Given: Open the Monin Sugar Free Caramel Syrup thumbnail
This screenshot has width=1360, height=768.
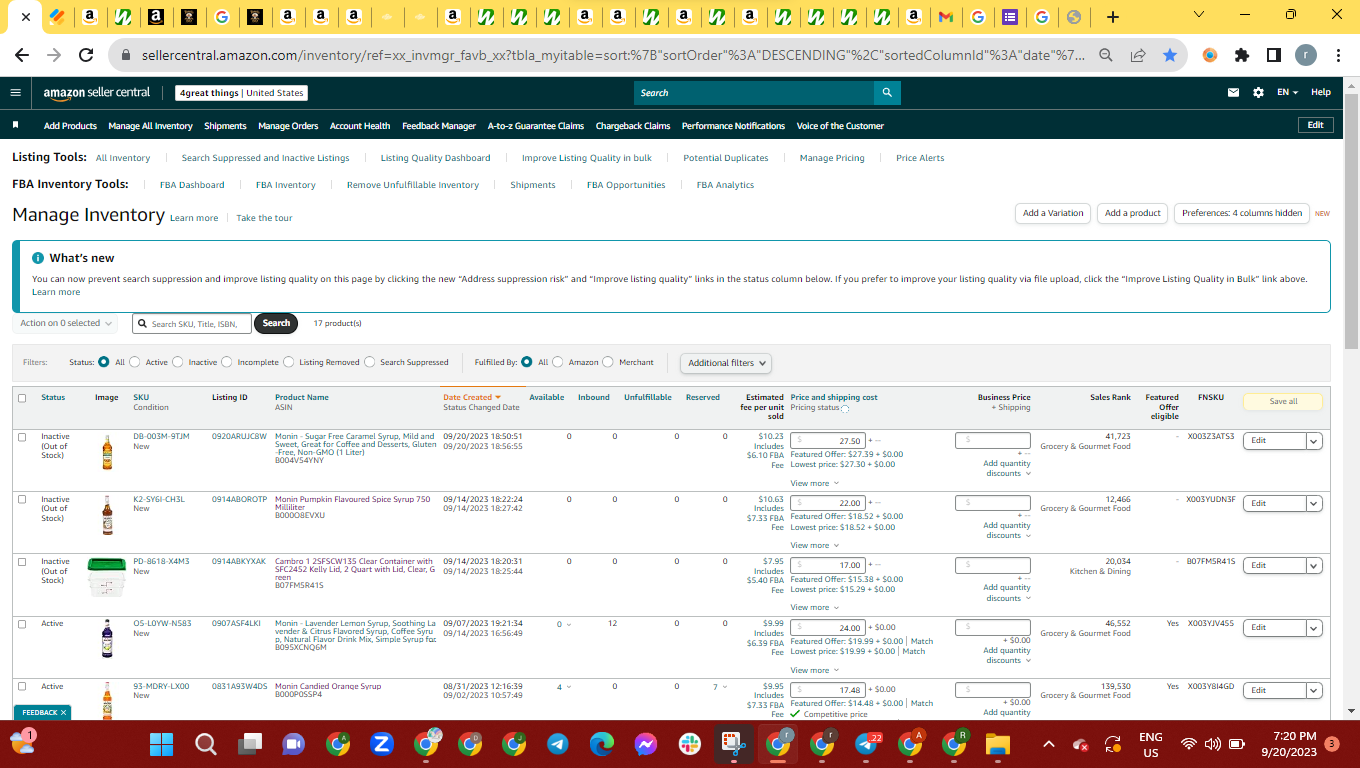Looking at the screenshot, I should click(106, 452).
